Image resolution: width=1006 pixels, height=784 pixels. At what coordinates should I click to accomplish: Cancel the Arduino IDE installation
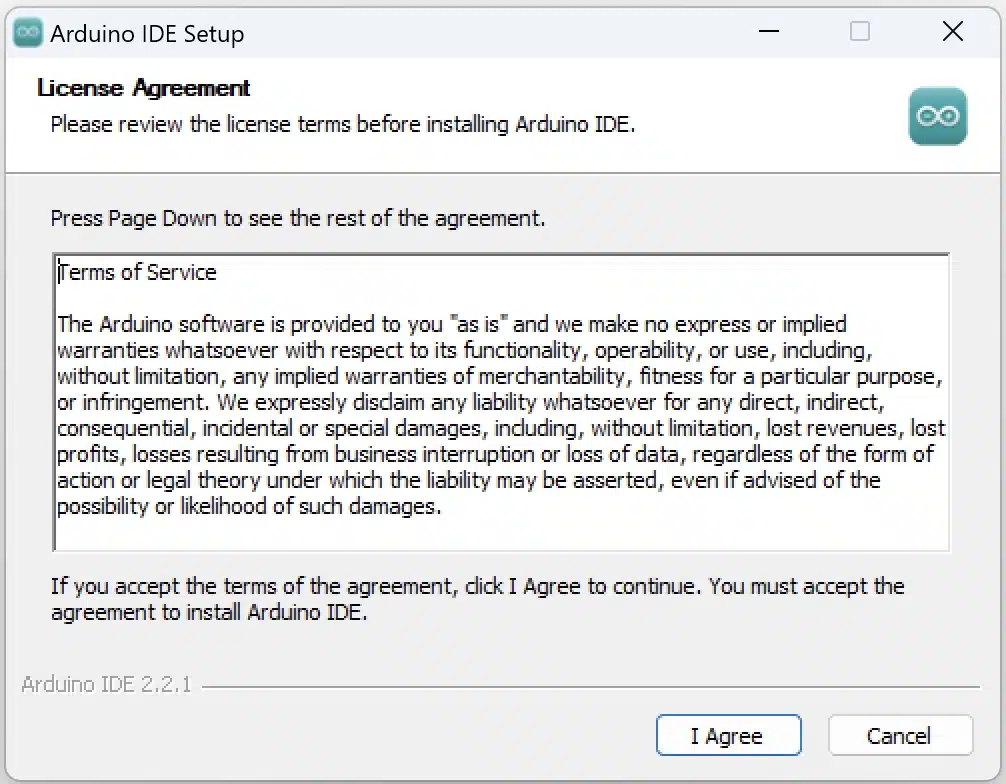click(x=900, y=736)
